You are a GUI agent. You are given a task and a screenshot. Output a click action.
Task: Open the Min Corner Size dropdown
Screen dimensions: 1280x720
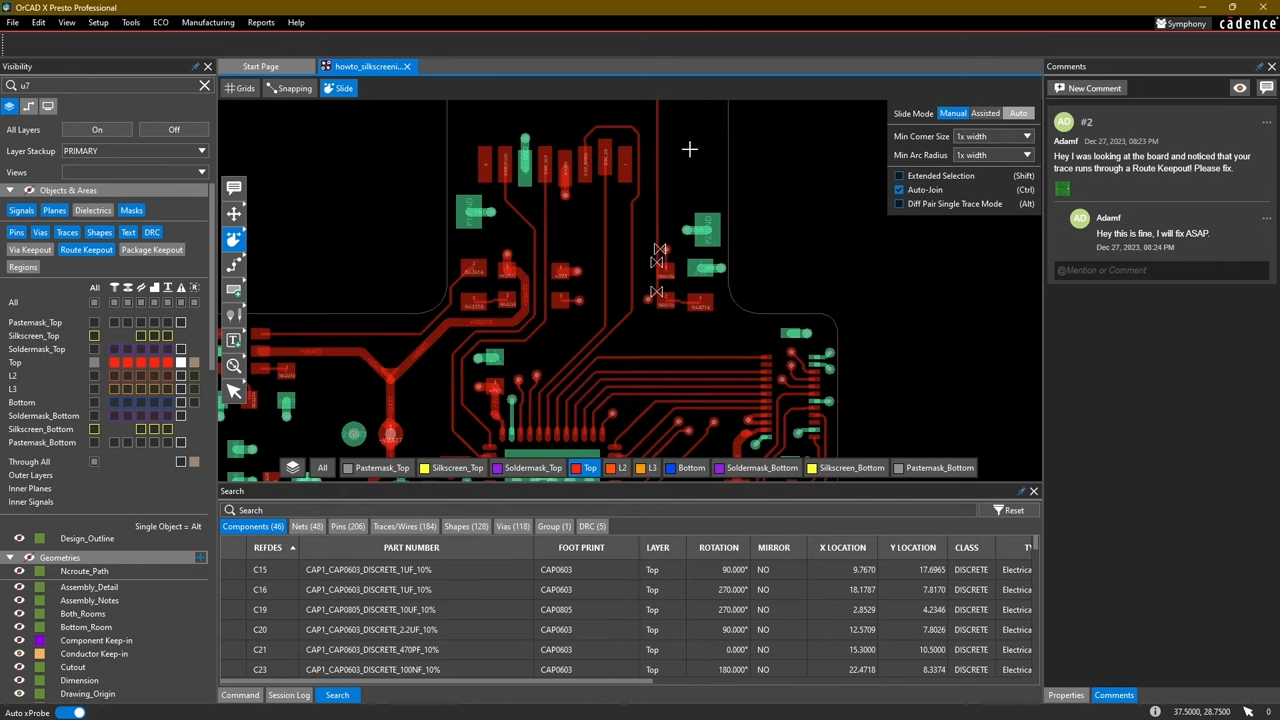993,137
